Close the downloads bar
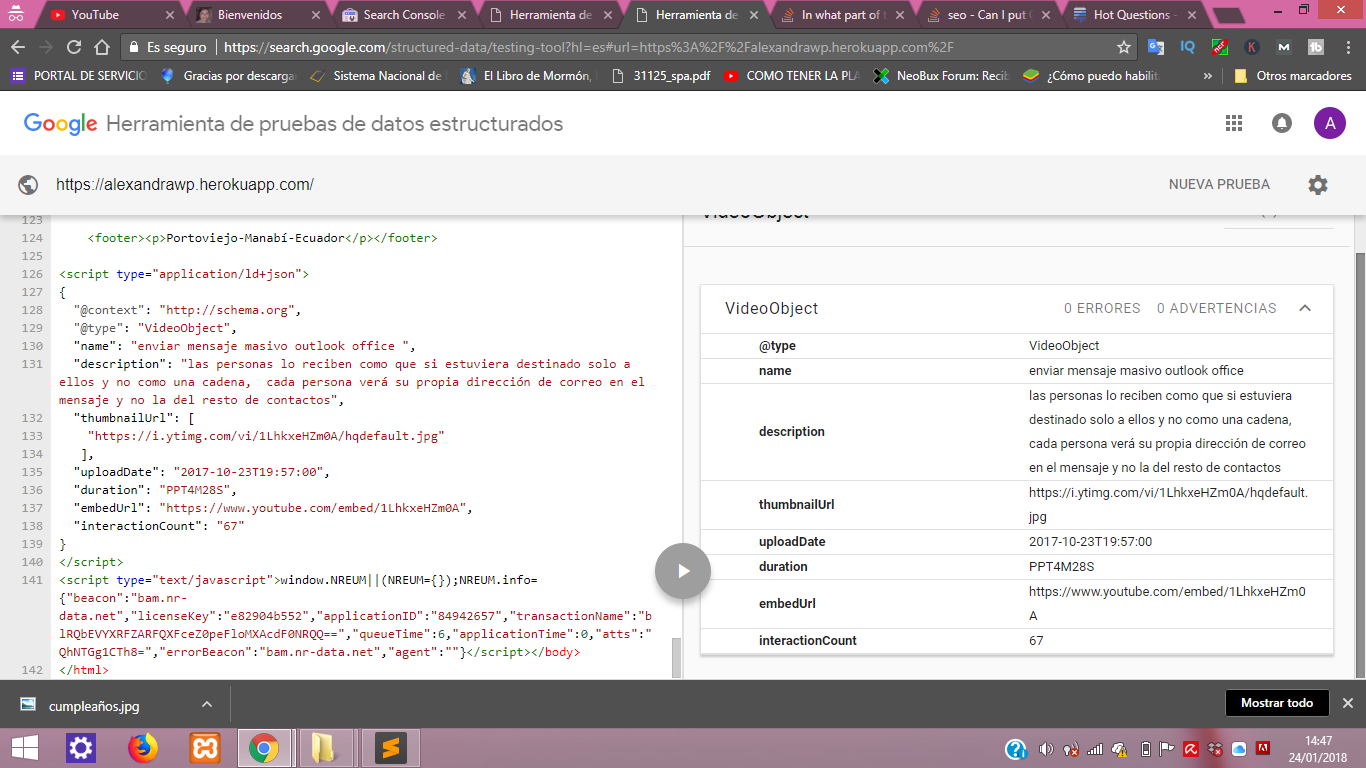 (x=1347, y=703)
